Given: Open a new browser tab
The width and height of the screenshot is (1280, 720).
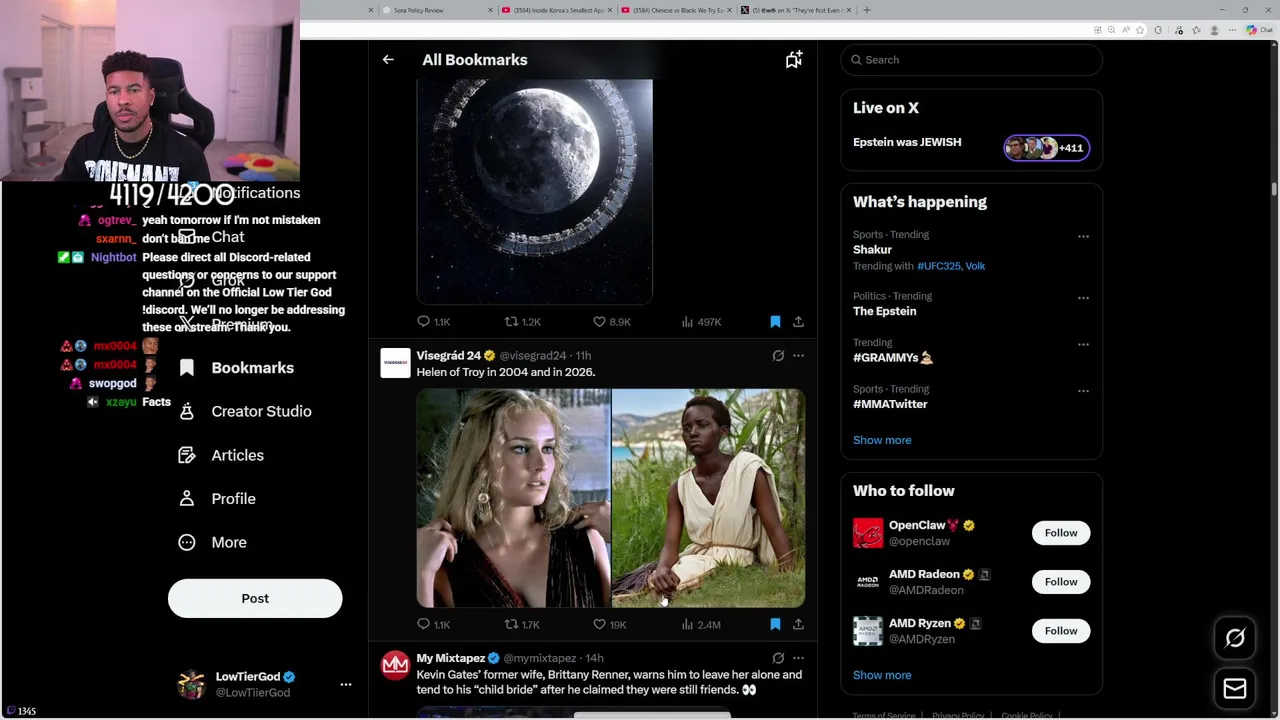Looking at the screenshot, I should tap(867, 10).
